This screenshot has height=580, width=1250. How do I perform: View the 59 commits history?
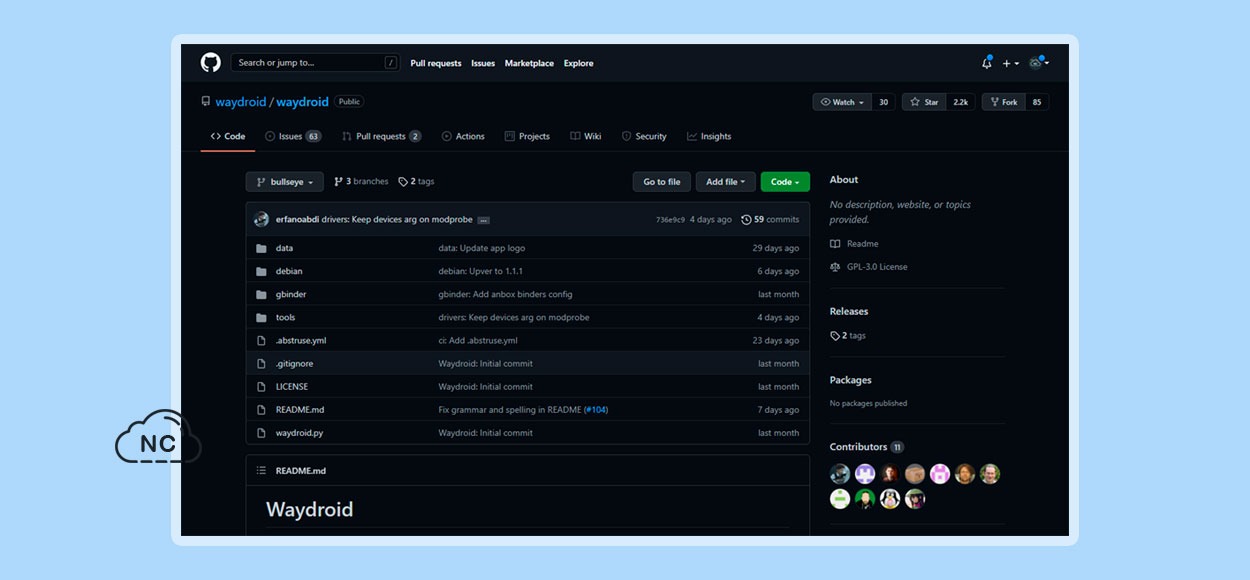(770, 220)
